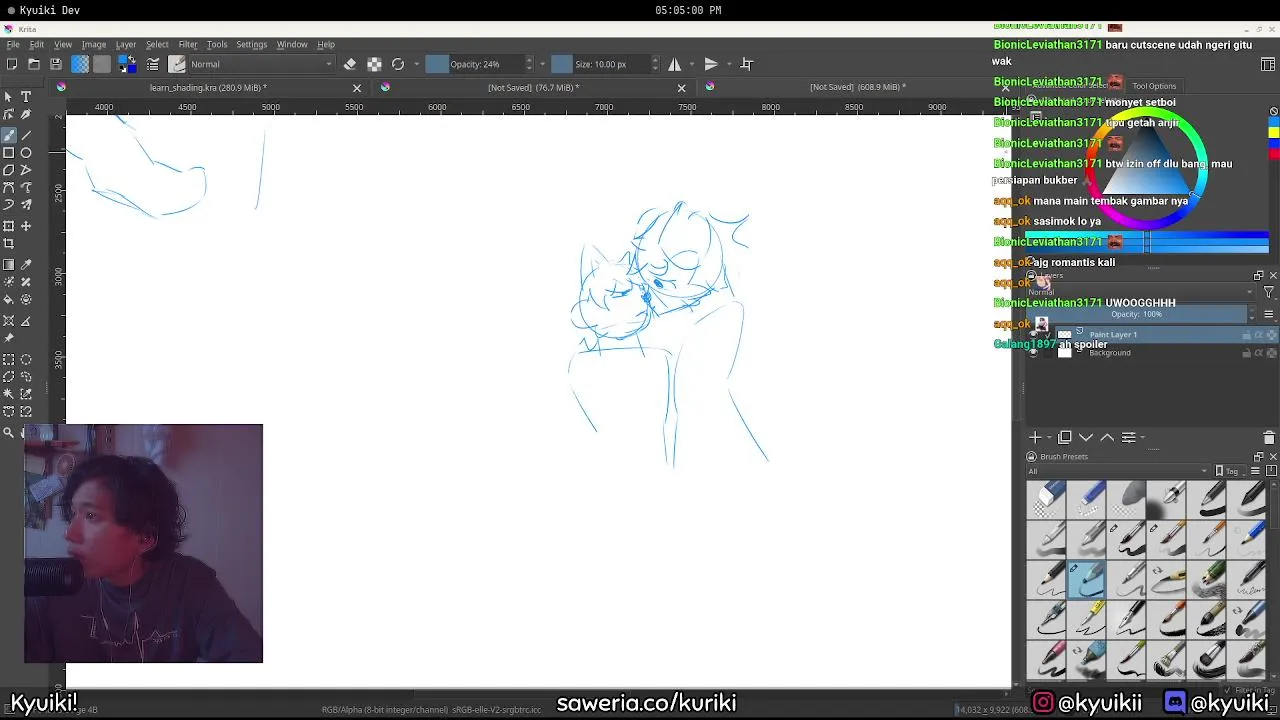
Task: Open the Fill Gradients button in toolbar
Action: pyautogui.click(x=80, y=64)
